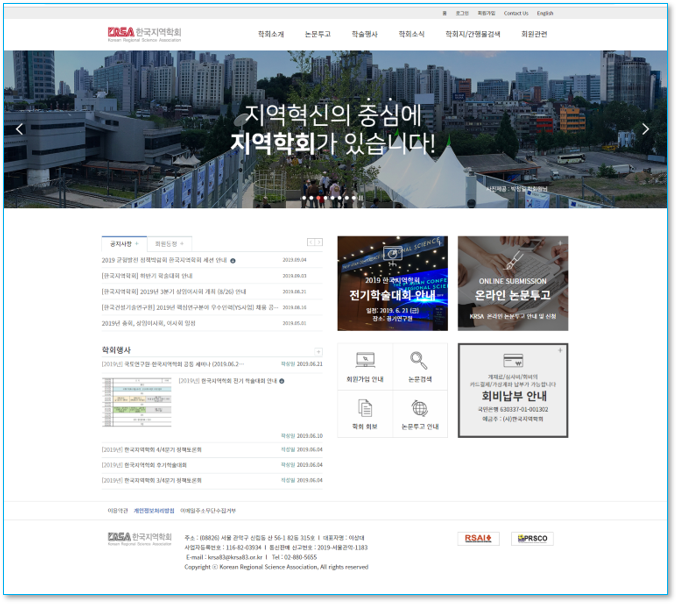
Task: Open 이용약관 footer link
Action: pyautogui.click(x=118, y=511)
